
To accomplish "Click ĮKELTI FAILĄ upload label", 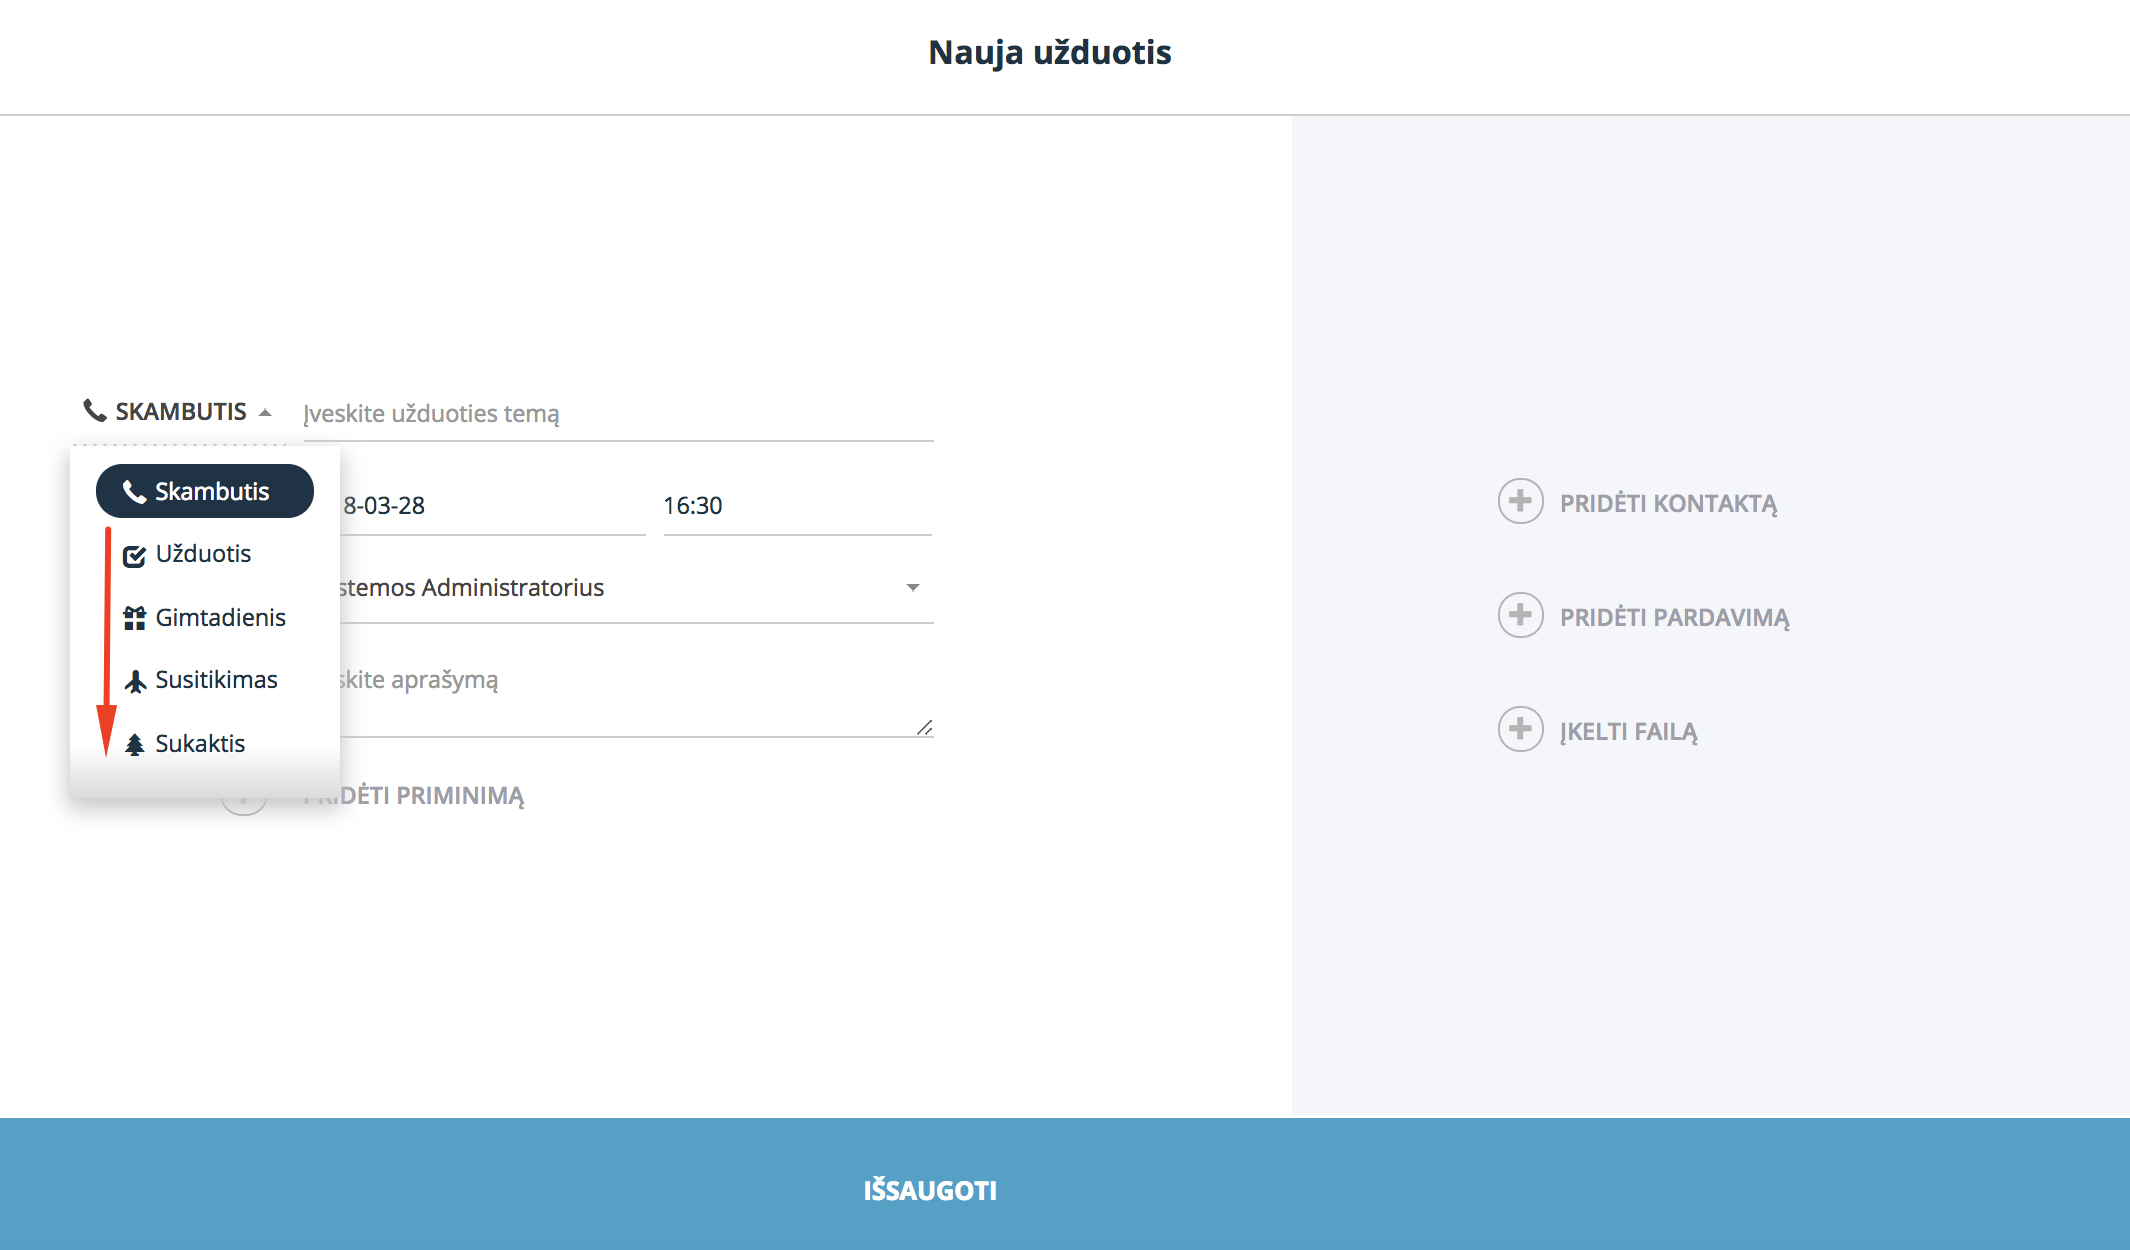I will [1628, 732].
